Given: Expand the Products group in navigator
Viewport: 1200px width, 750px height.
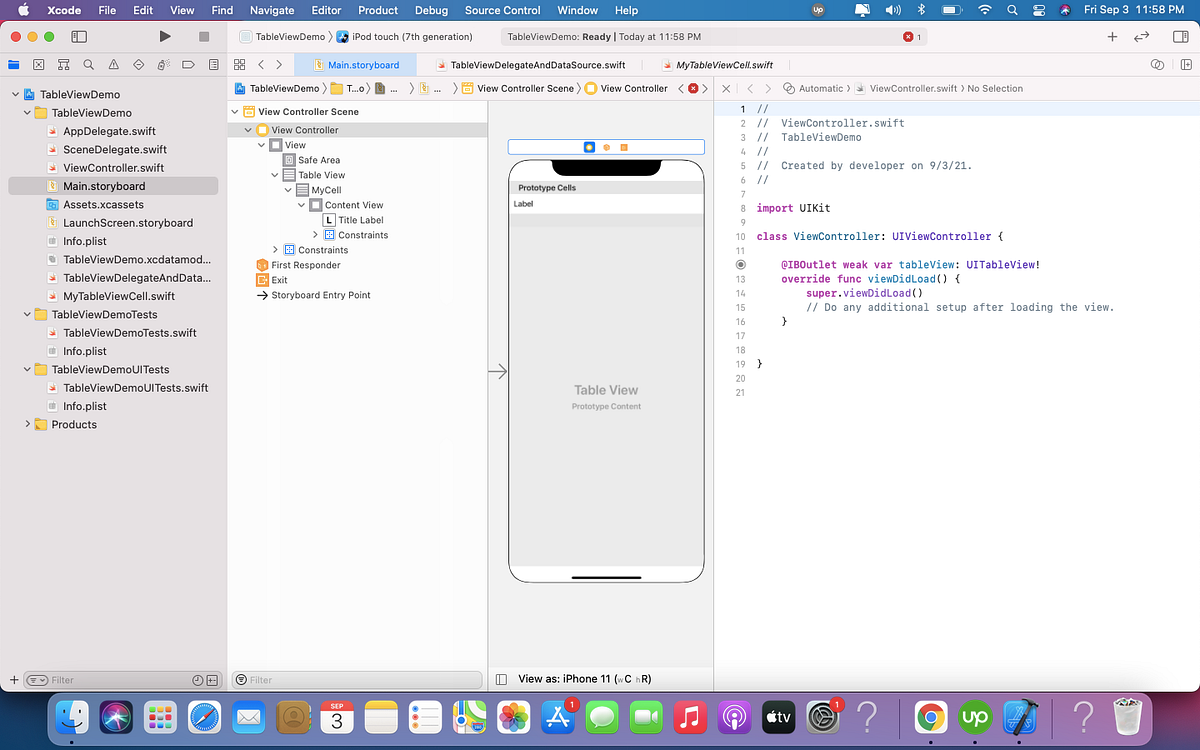Looking at the screenshot, I should [x=27, y=424].
